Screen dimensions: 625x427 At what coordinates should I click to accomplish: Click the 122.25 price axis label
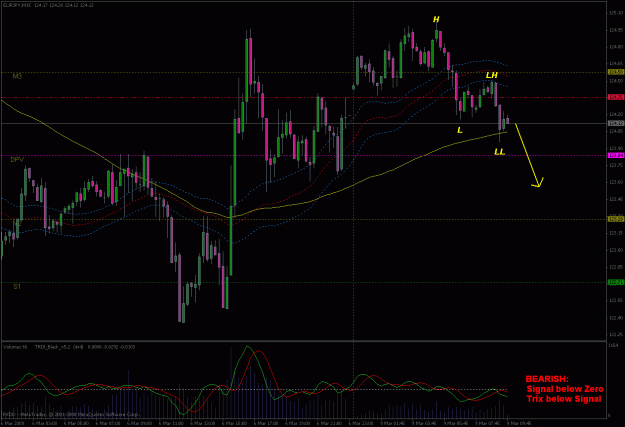tap(616, 335)
